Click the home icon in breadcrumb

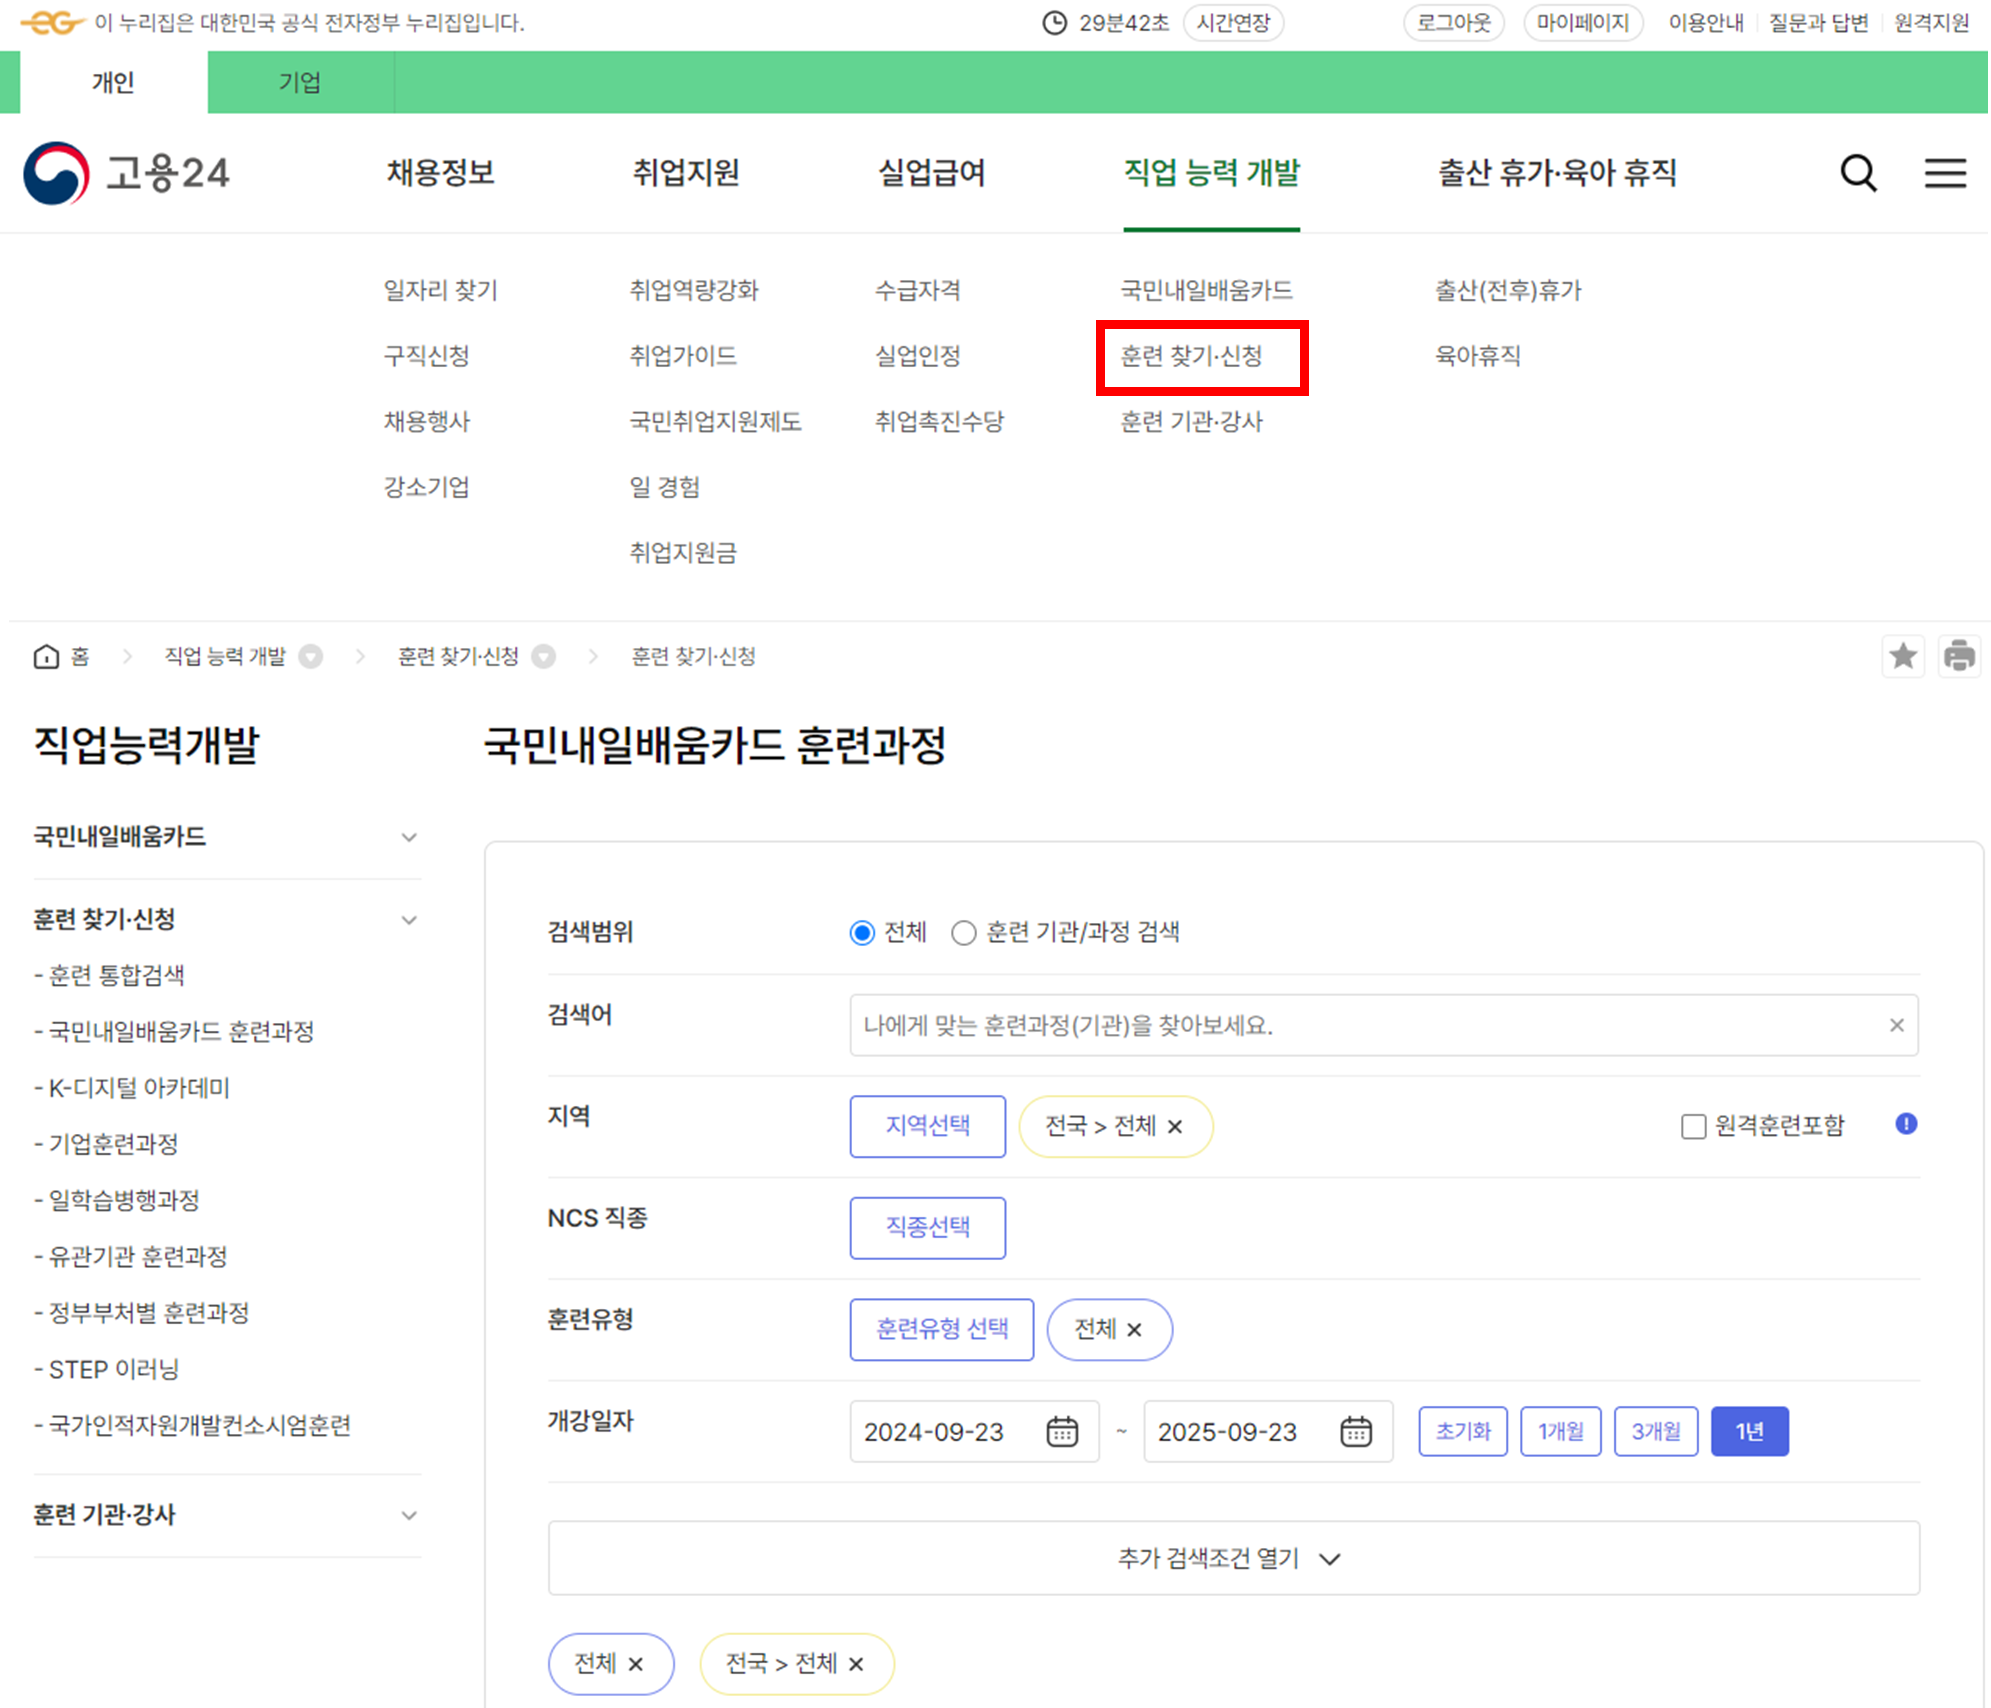pos(46,656)
